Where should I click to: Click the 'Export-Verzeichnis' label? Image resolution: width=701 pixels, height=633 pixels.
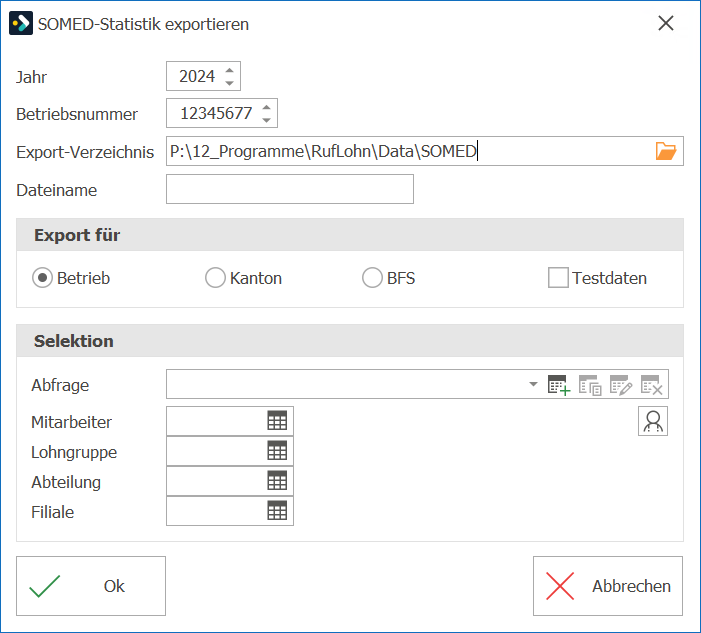(x=85, y=152)
